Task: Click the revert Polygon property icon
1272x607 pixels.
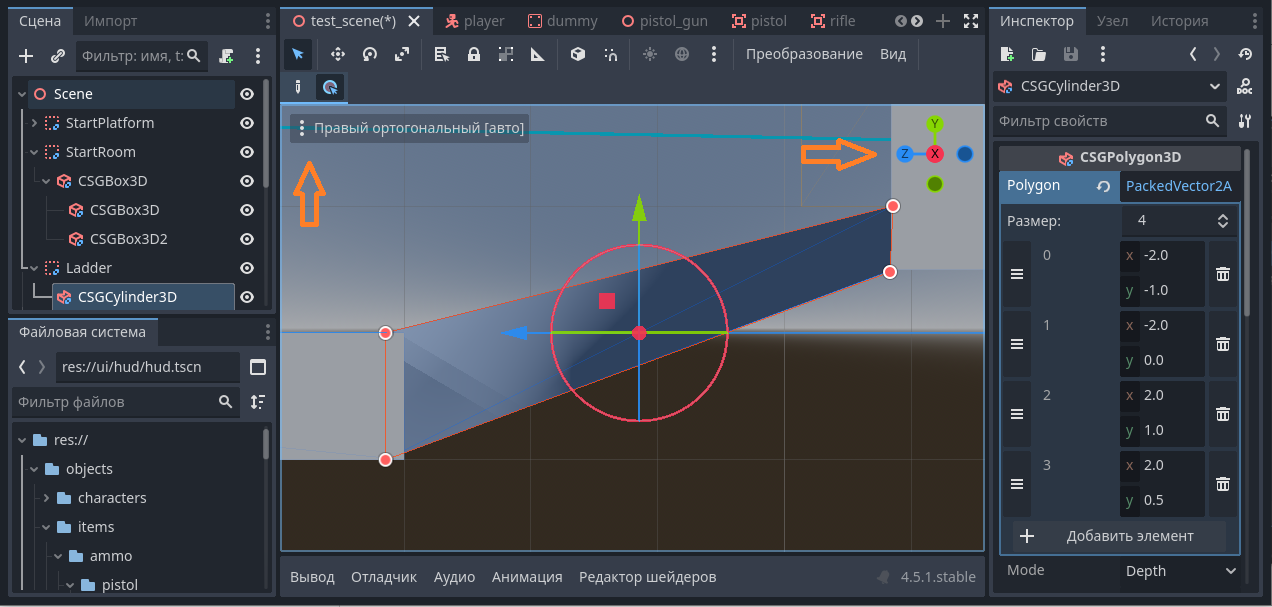Action: coord(1103,186)
